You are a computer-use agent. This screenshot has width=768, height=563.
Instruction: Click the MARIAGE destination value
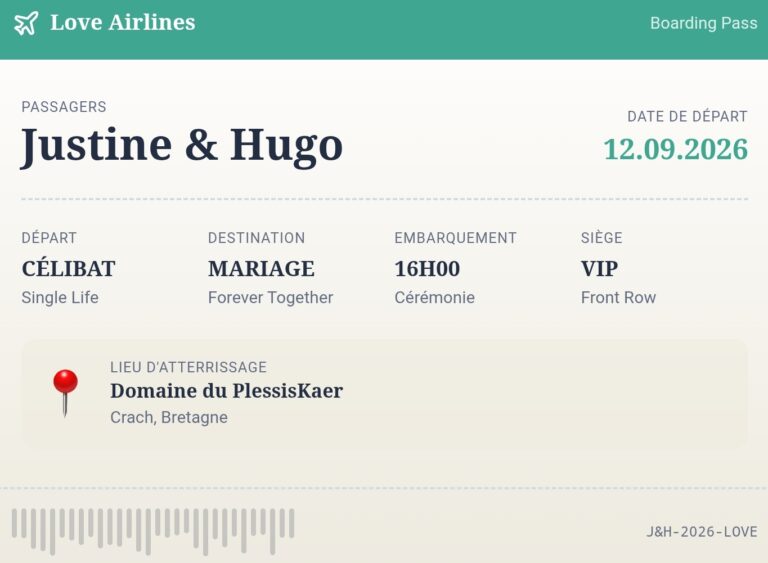(261, 268)
